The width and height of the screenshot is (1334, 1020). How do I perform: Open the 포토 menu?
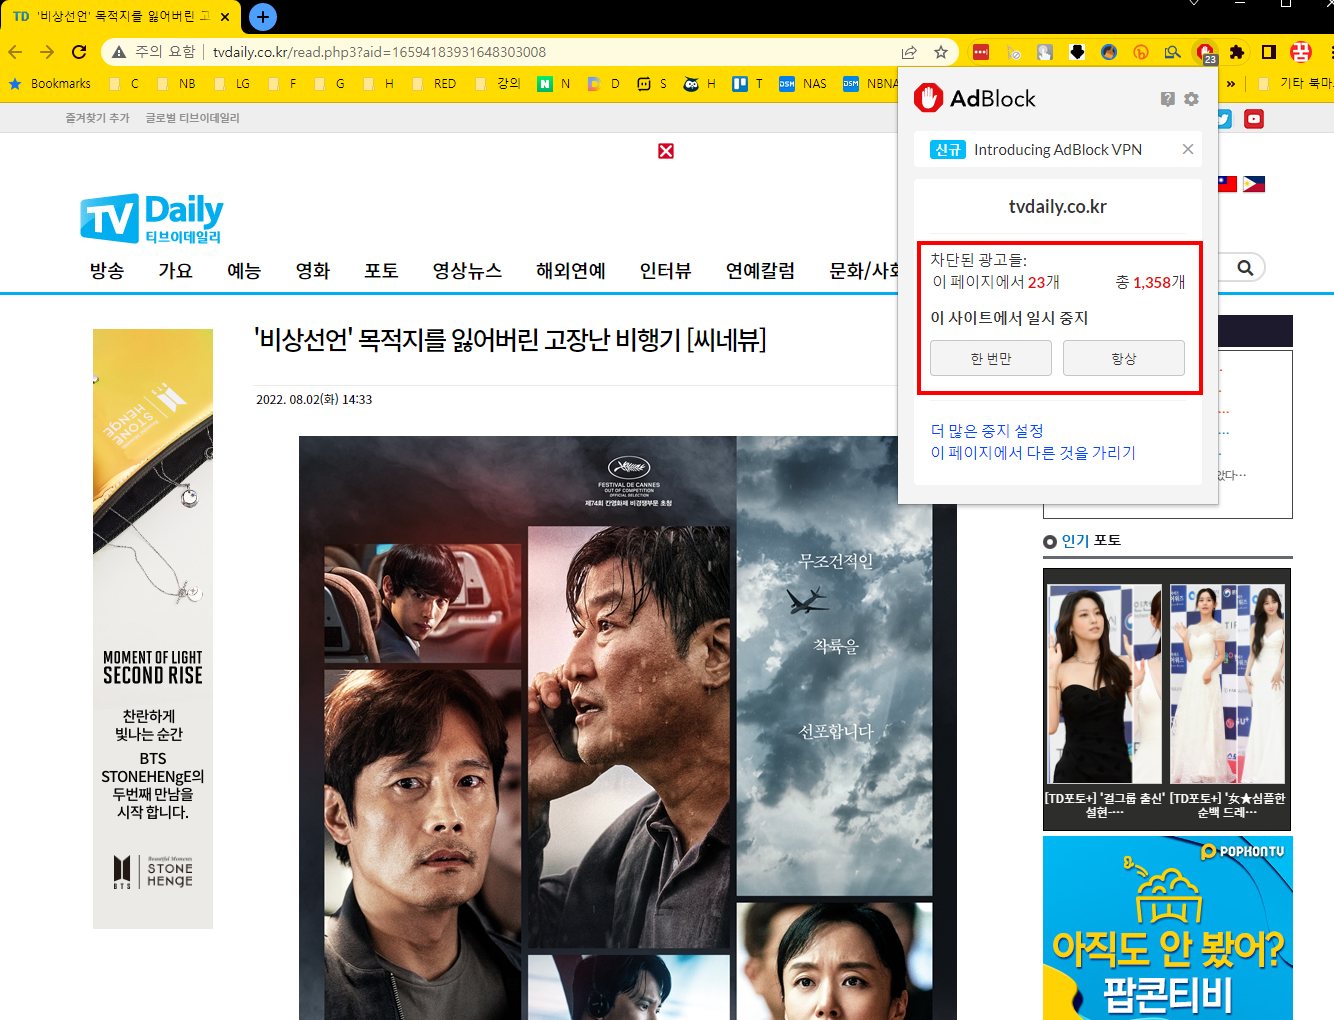coord(381,271)
